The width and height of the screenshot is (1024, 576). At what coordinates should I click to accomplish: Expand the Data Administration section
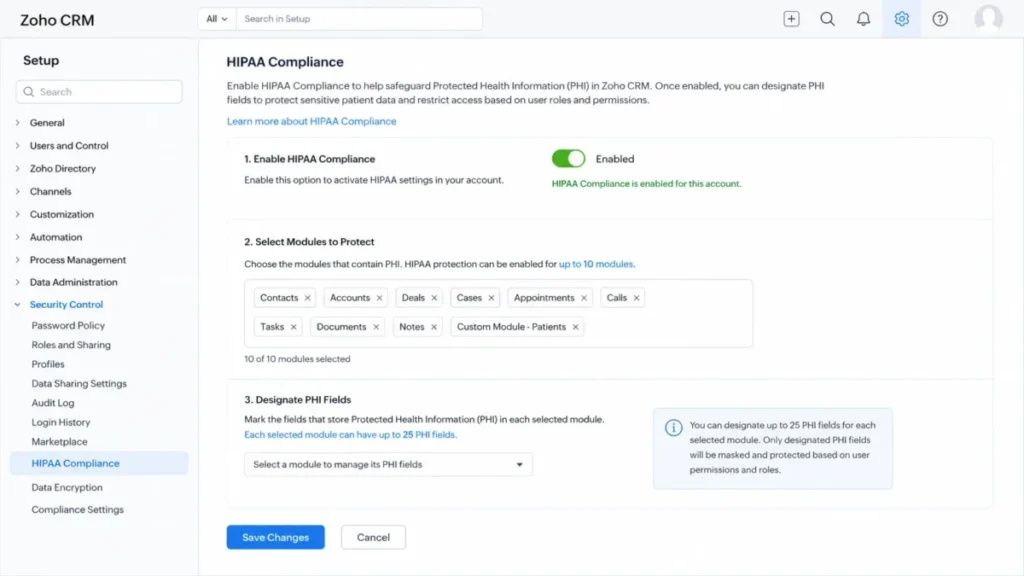pos(18,282)
